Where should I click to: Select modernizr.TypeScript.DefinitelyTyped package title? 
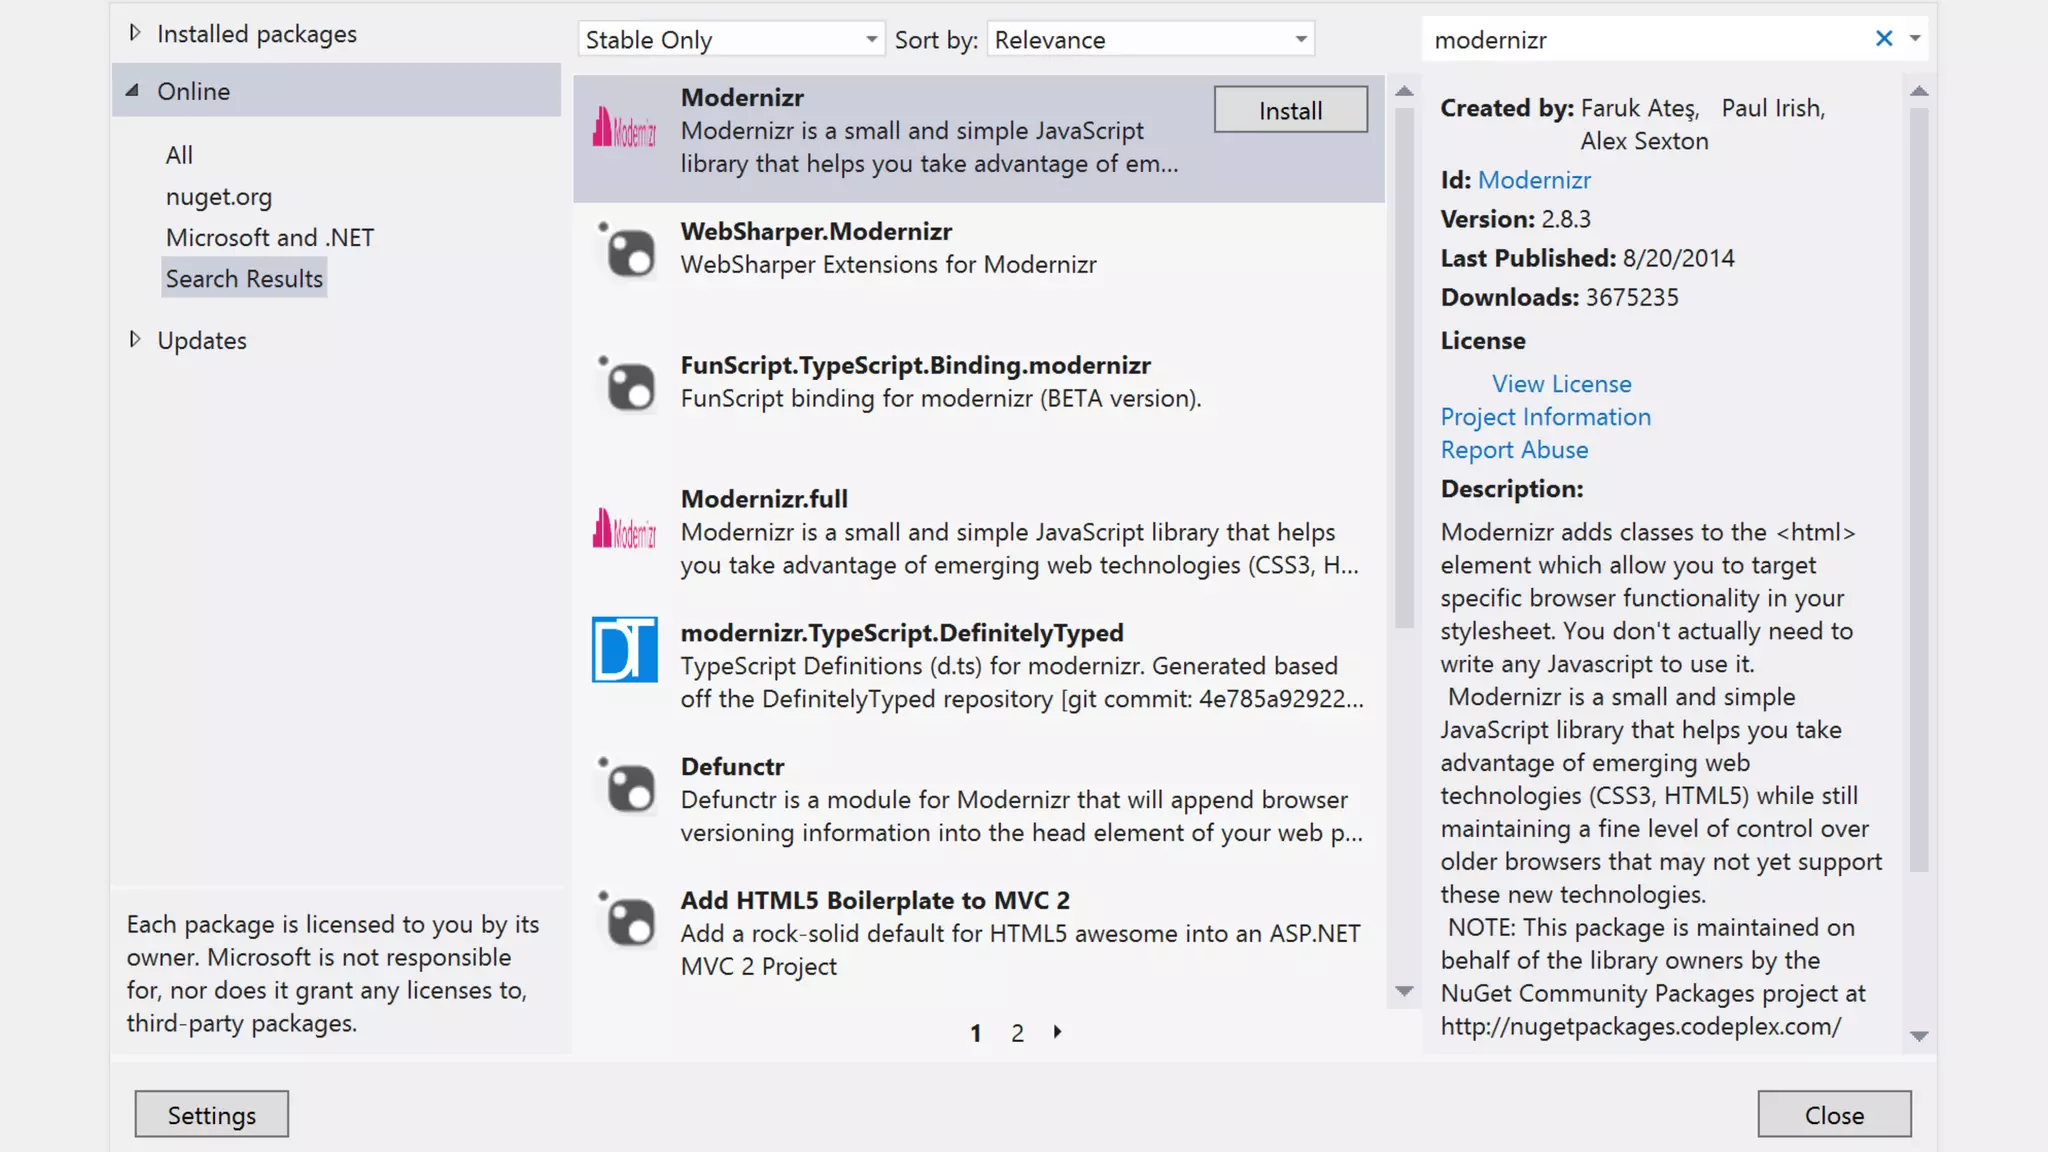click(x=902, y=633)
